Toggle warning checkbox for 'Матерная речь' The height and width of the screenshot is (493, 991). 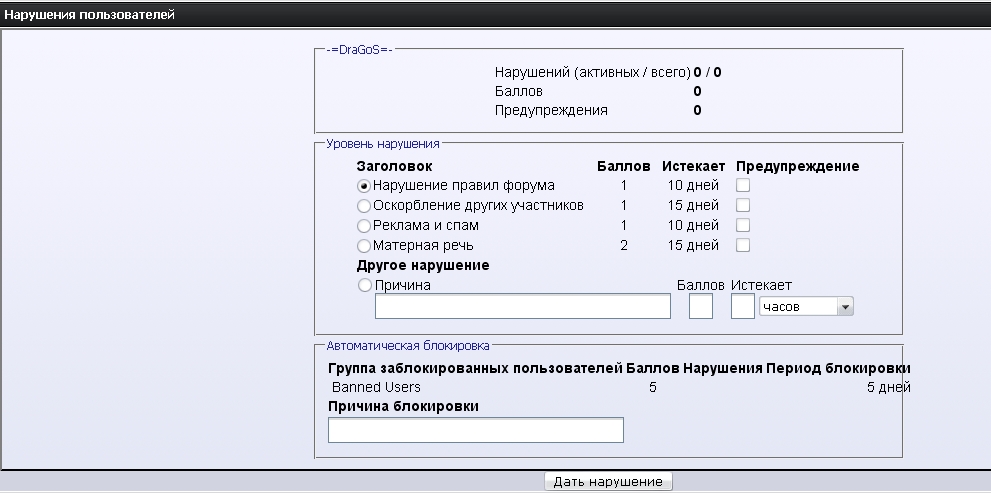[x=743, y=245]
